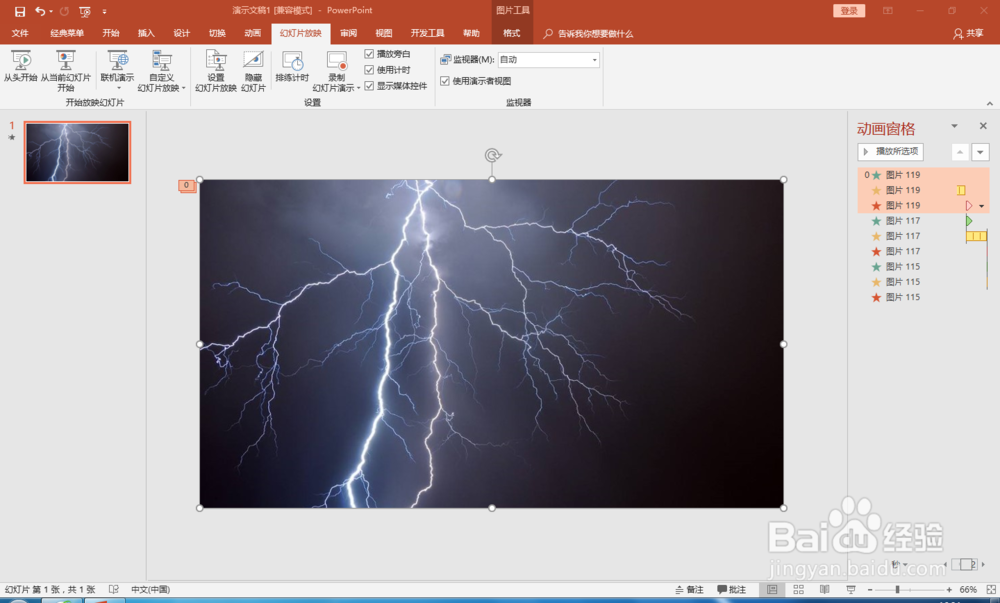Click the Save icon in quick access toolbar

pos(20,11)
